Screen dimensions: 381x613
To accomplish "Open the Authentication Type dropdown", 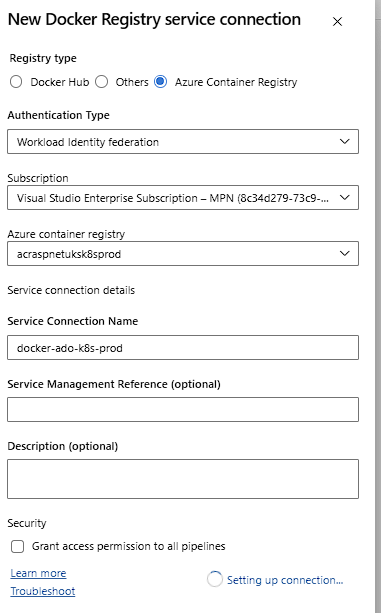I will (x=183, y=142).
